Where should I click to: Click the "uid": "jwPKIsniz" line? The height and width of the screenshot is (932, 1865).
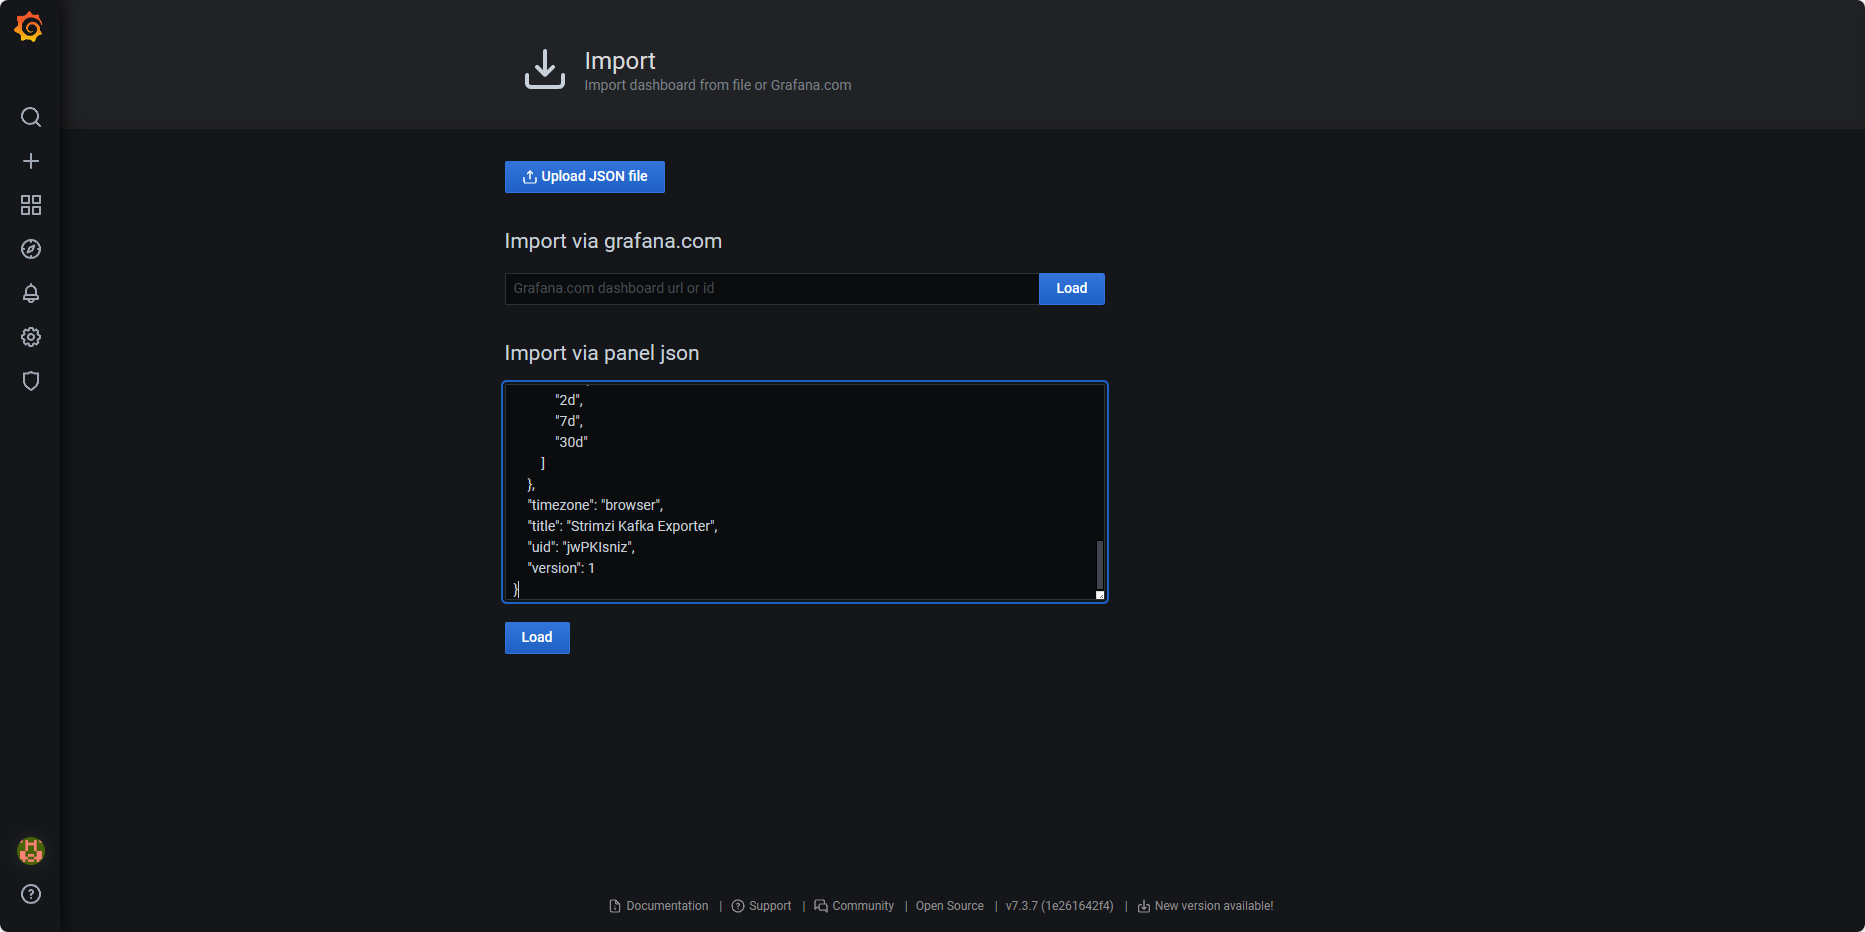[581, 547]
